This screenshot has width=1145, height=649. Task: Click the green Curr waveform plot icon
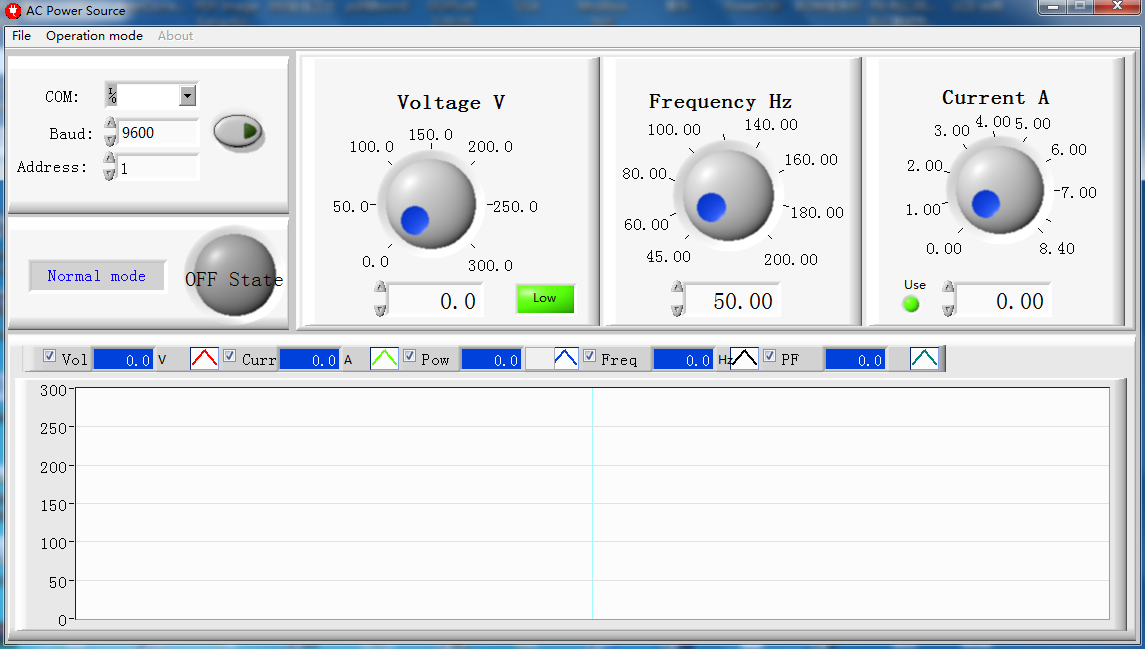[x=384, y=359]
